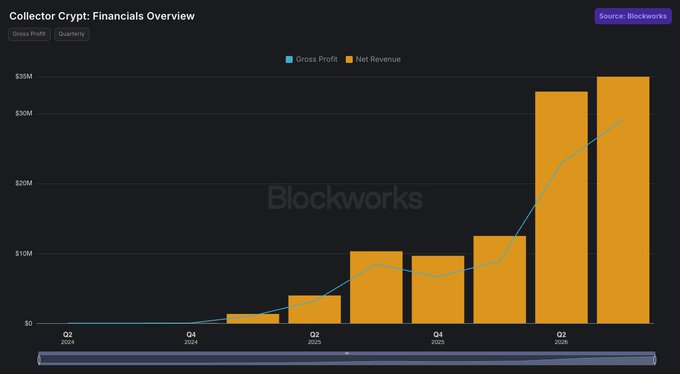Click the Q2 2026 axis label
Image resolution: width=680 pixels, height=374 pixels.
tap(561, 338)
